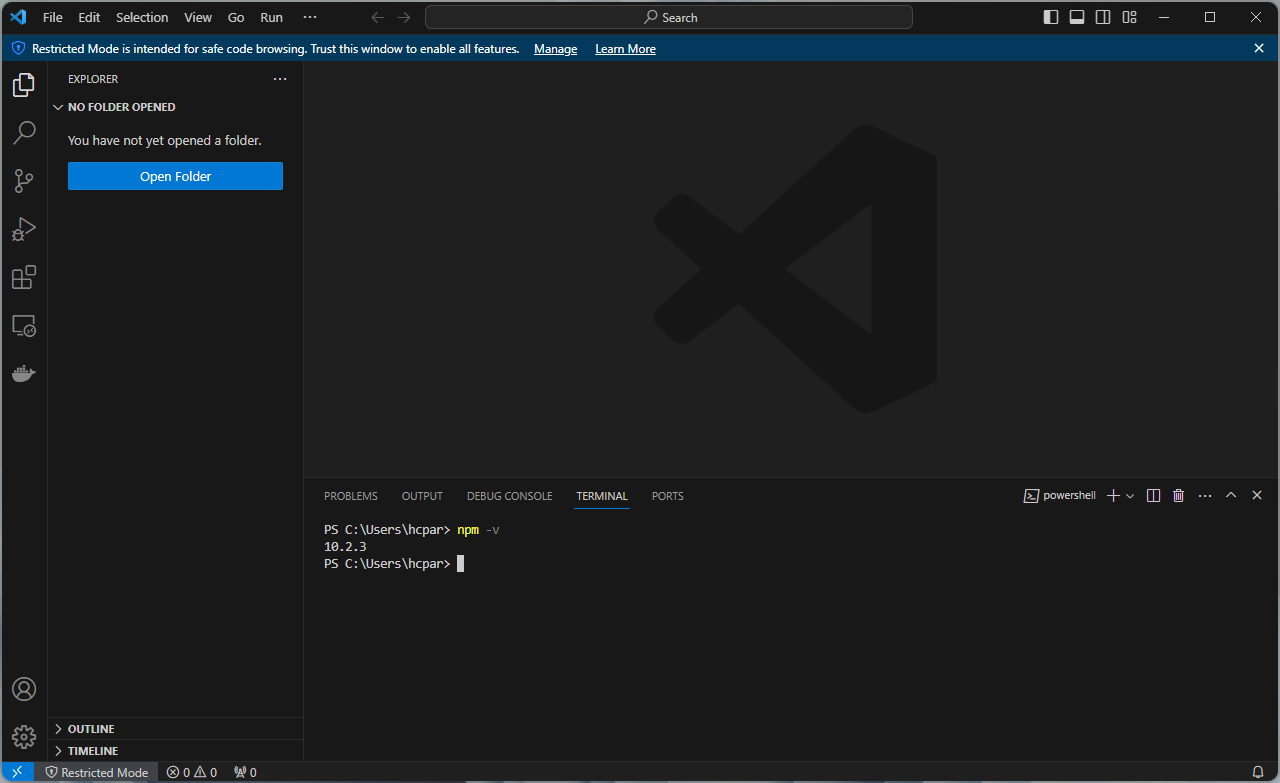Click 'You have not yet opened a folder.' text
1280x783 pixels.
pyautogui.click(x=165, y=141)
